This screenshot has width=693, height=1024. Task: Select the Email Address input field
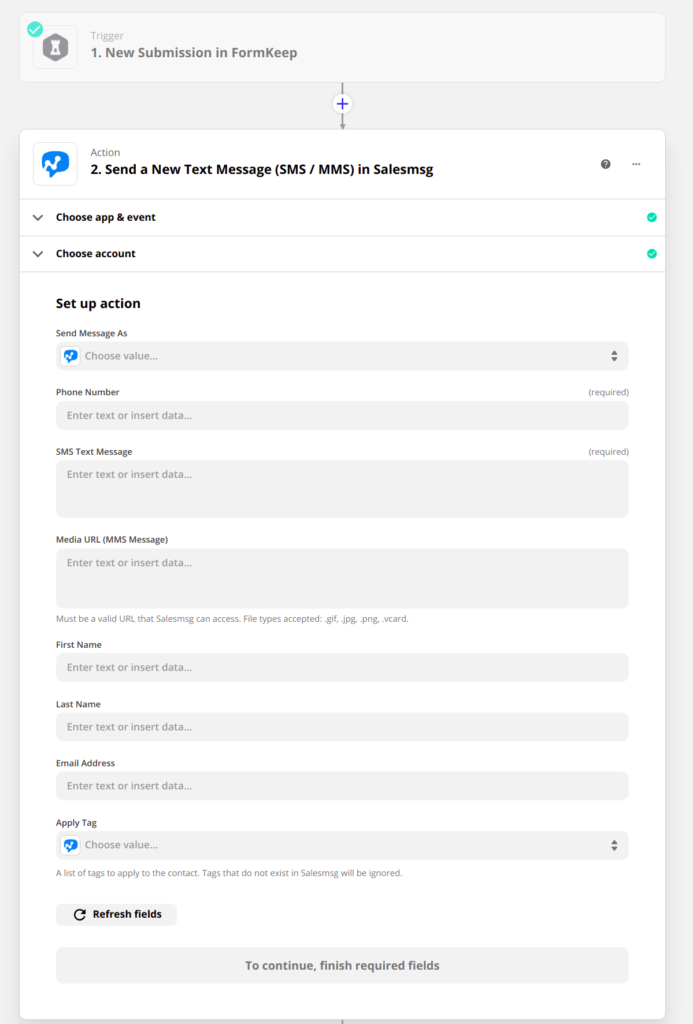[342, 785]
